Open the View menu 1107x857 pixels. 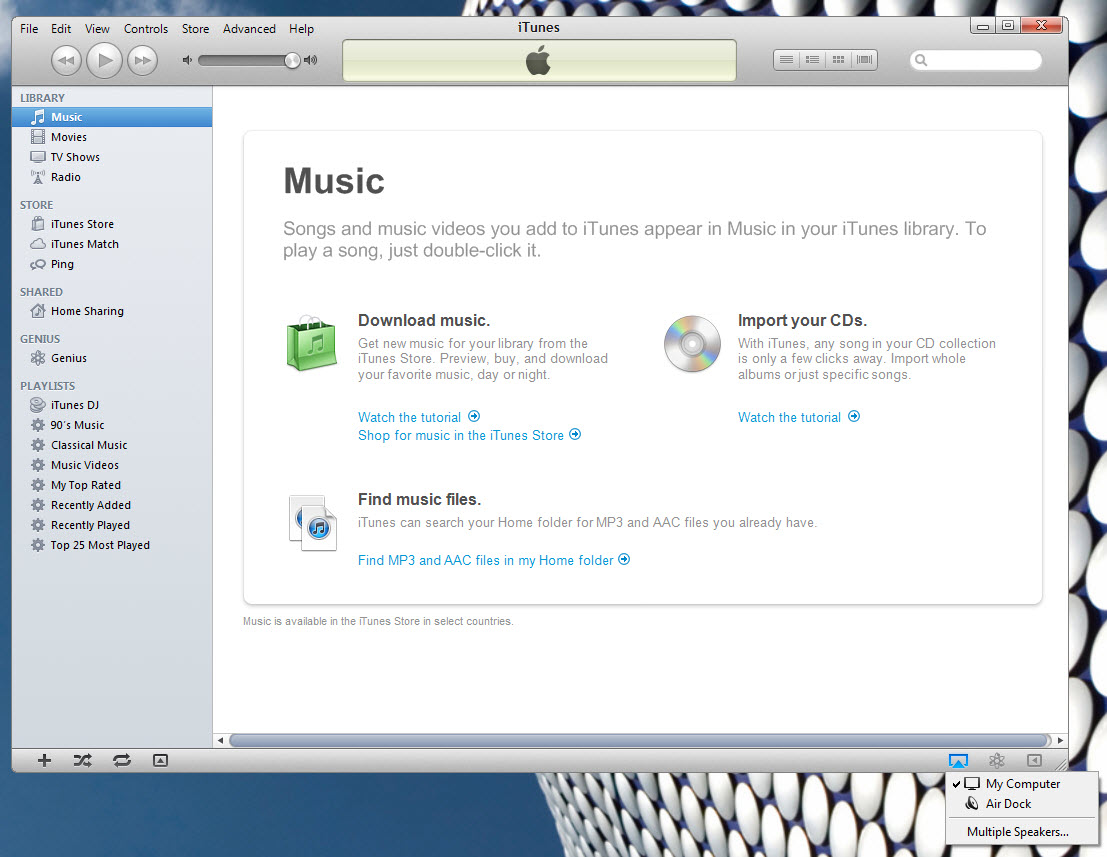click(97, 29)
